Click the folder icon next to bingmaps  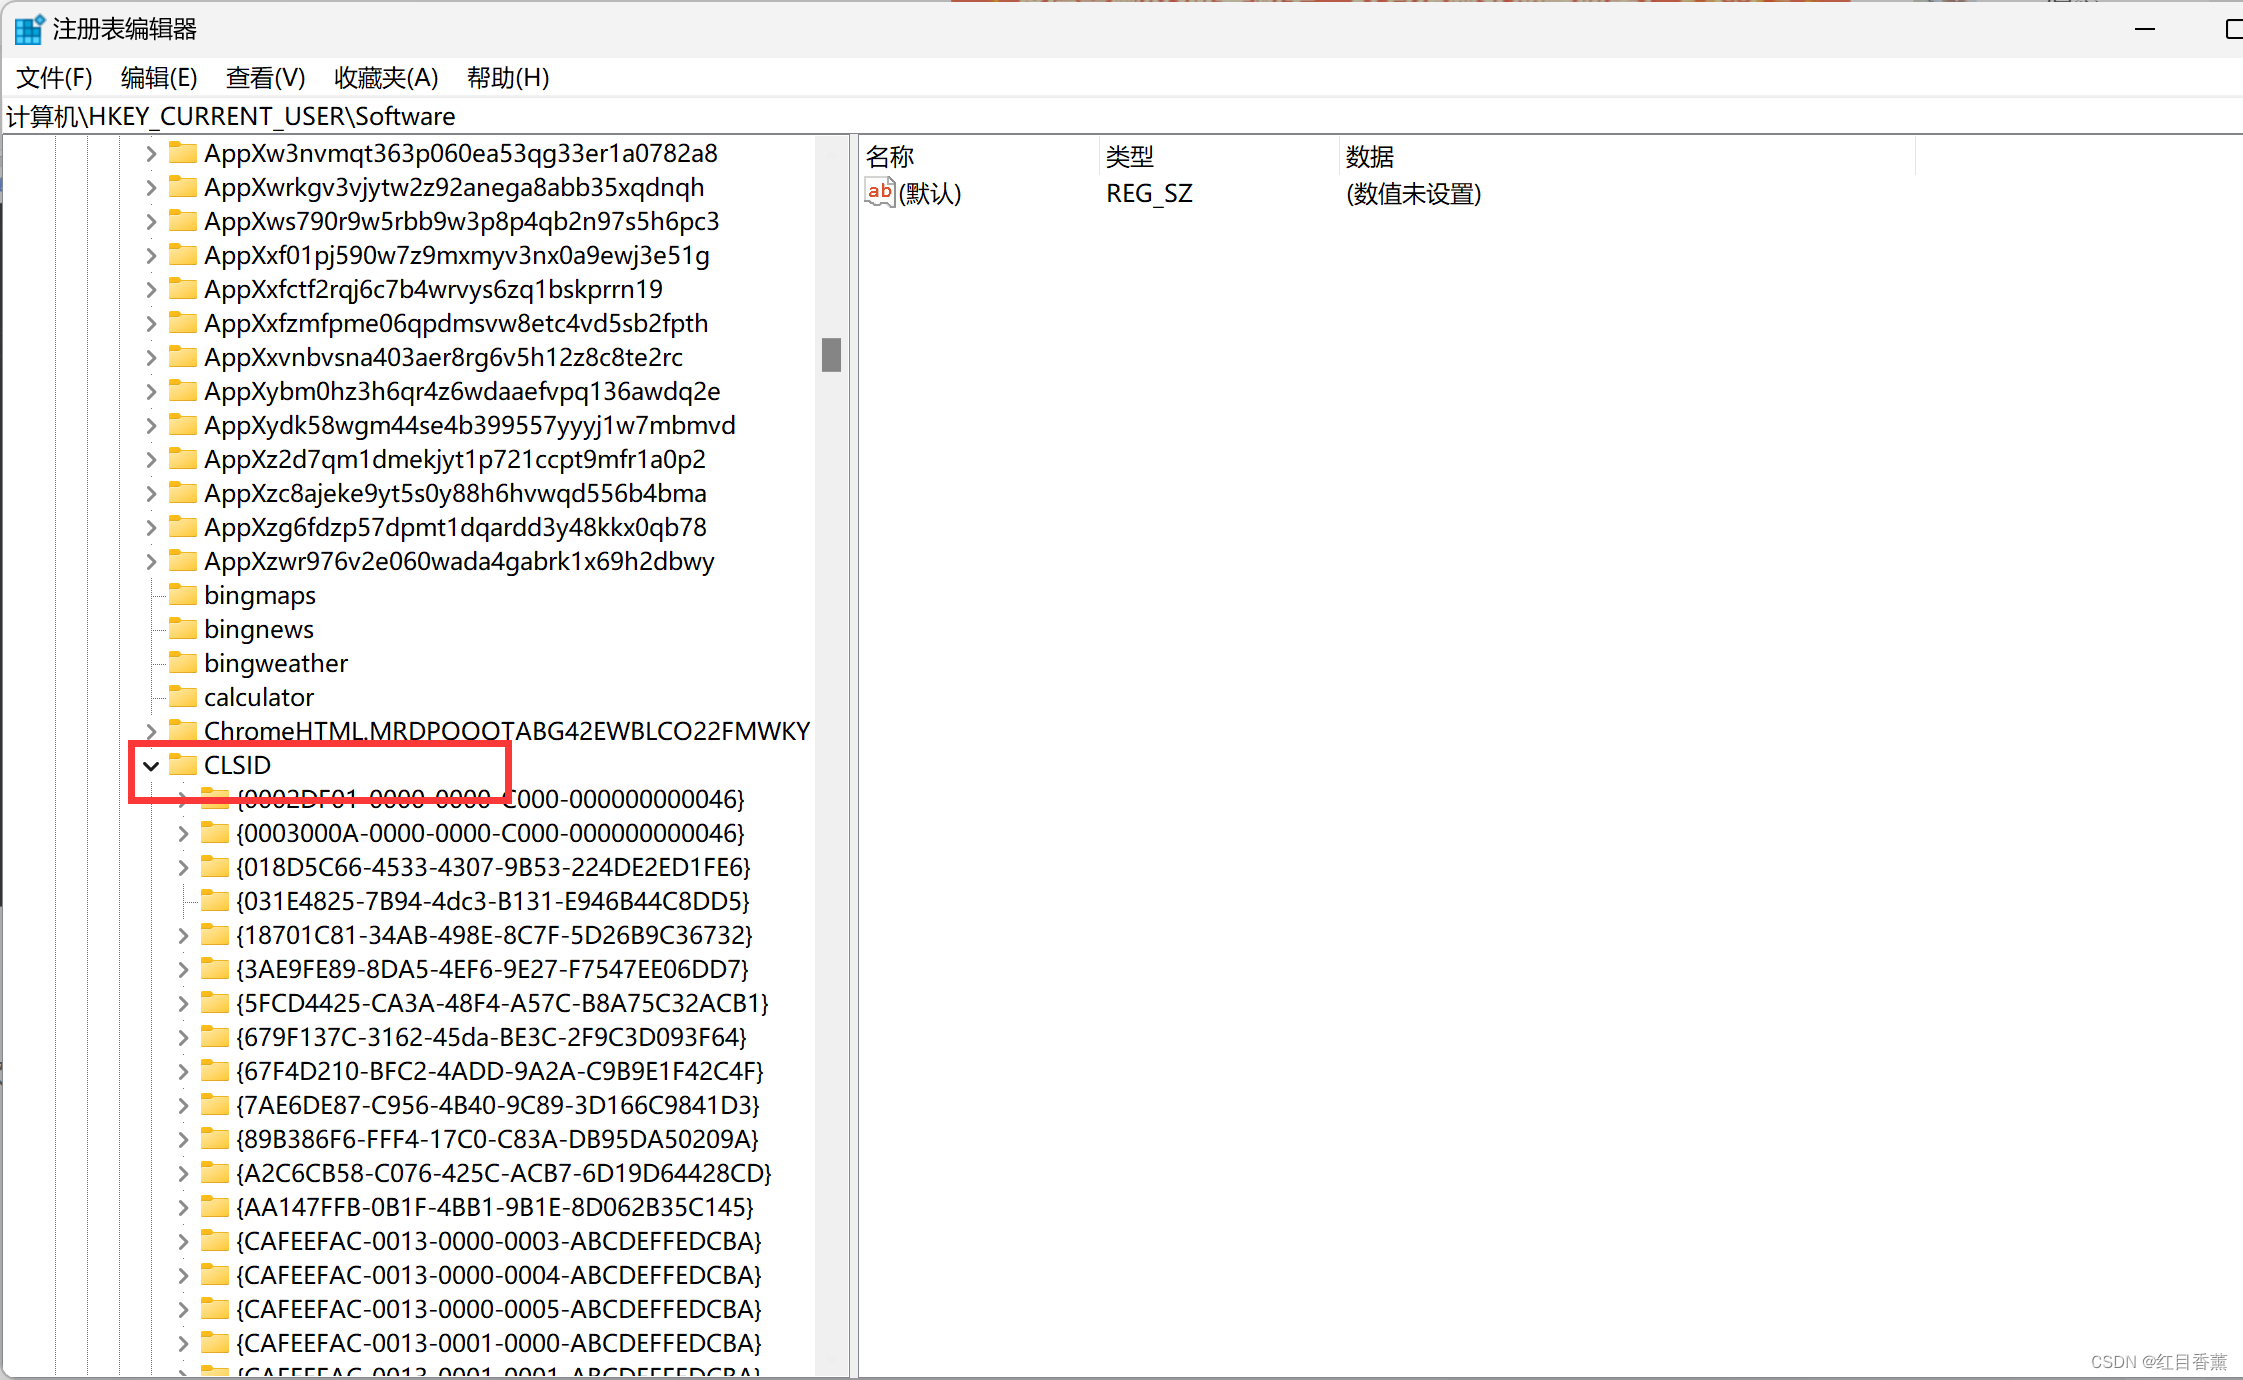coord(183,595)
